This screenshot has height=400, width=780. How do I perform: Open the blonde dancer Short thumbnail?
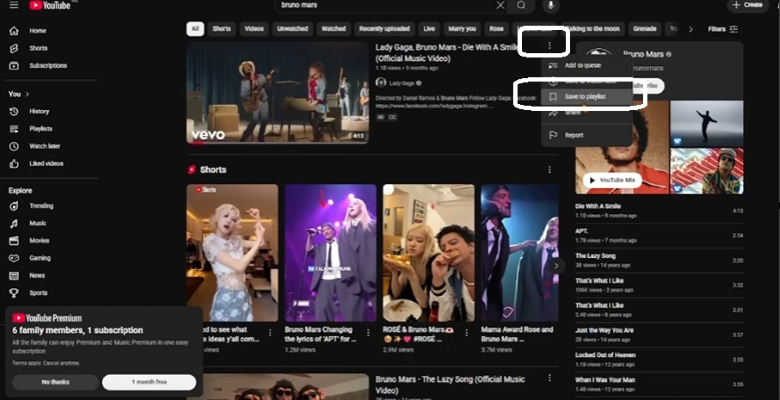pyautogui.click(x=232, y=253)
